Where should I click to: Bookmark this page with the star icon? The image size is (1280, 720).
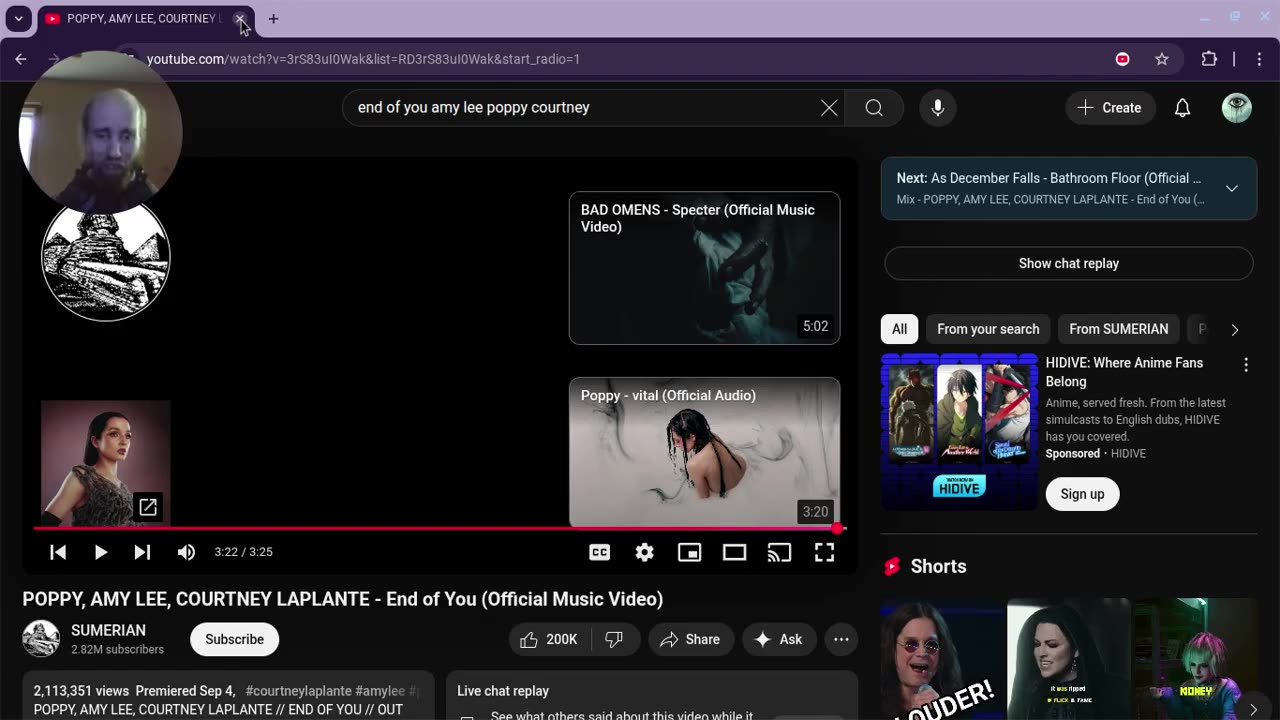(x=1162, y=59)
